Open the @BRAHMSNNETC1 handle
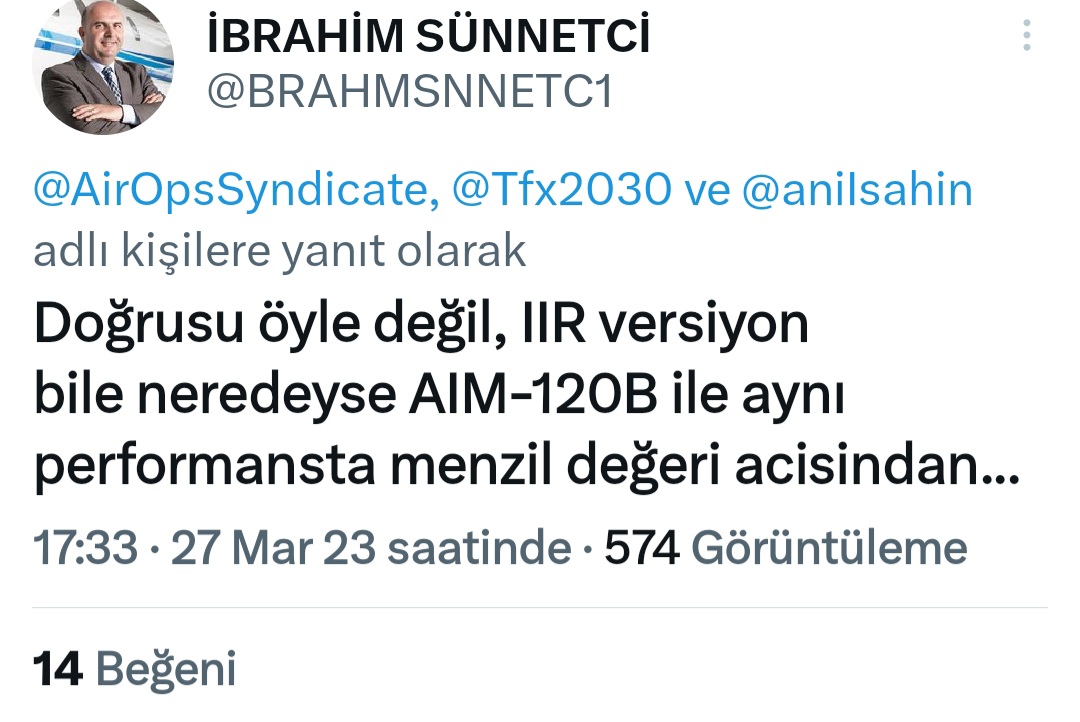The width and height of the screenshot is (1080, 722). pos(410,92)
